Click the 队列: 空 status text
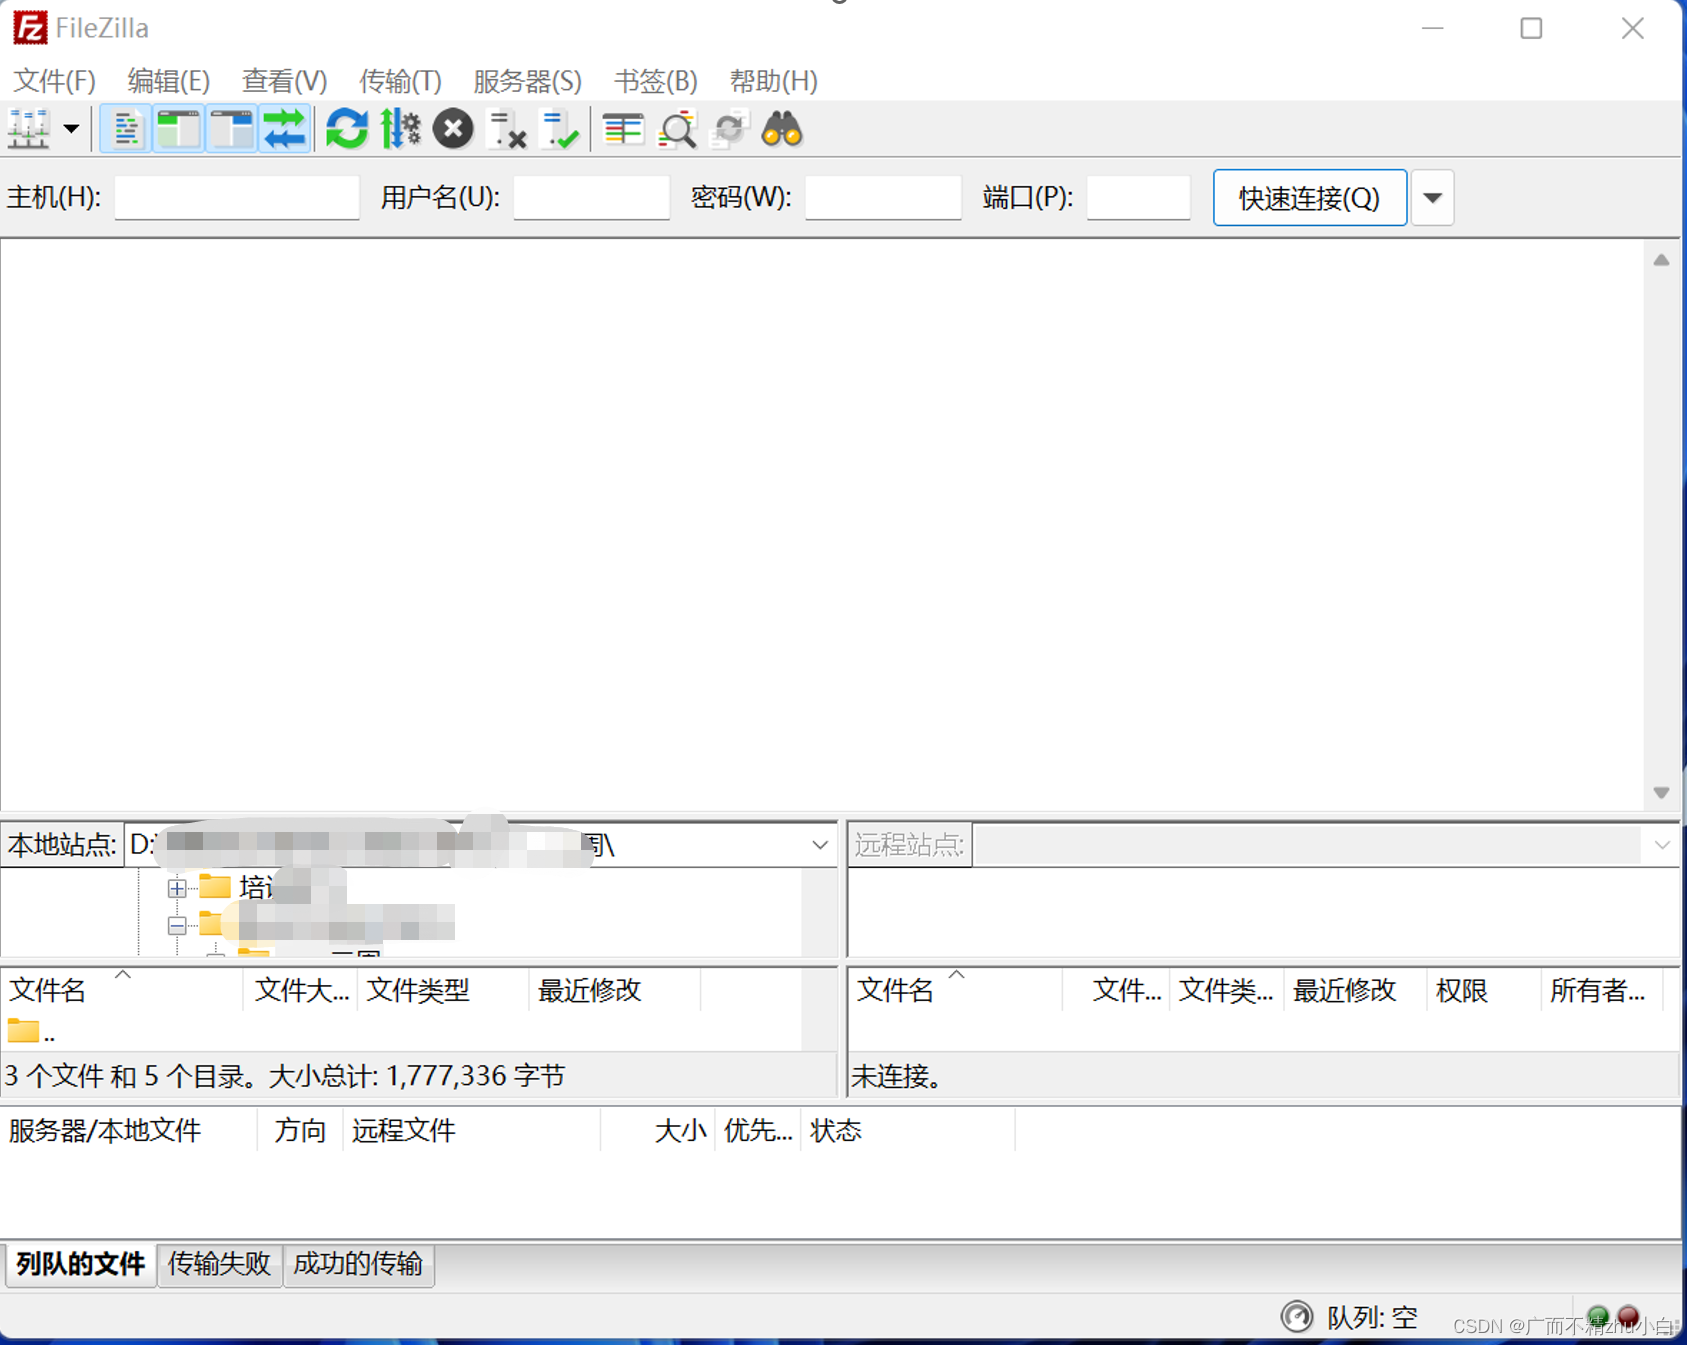Viewport: 1687px width, 1345px height. tap(1372, 1318)
